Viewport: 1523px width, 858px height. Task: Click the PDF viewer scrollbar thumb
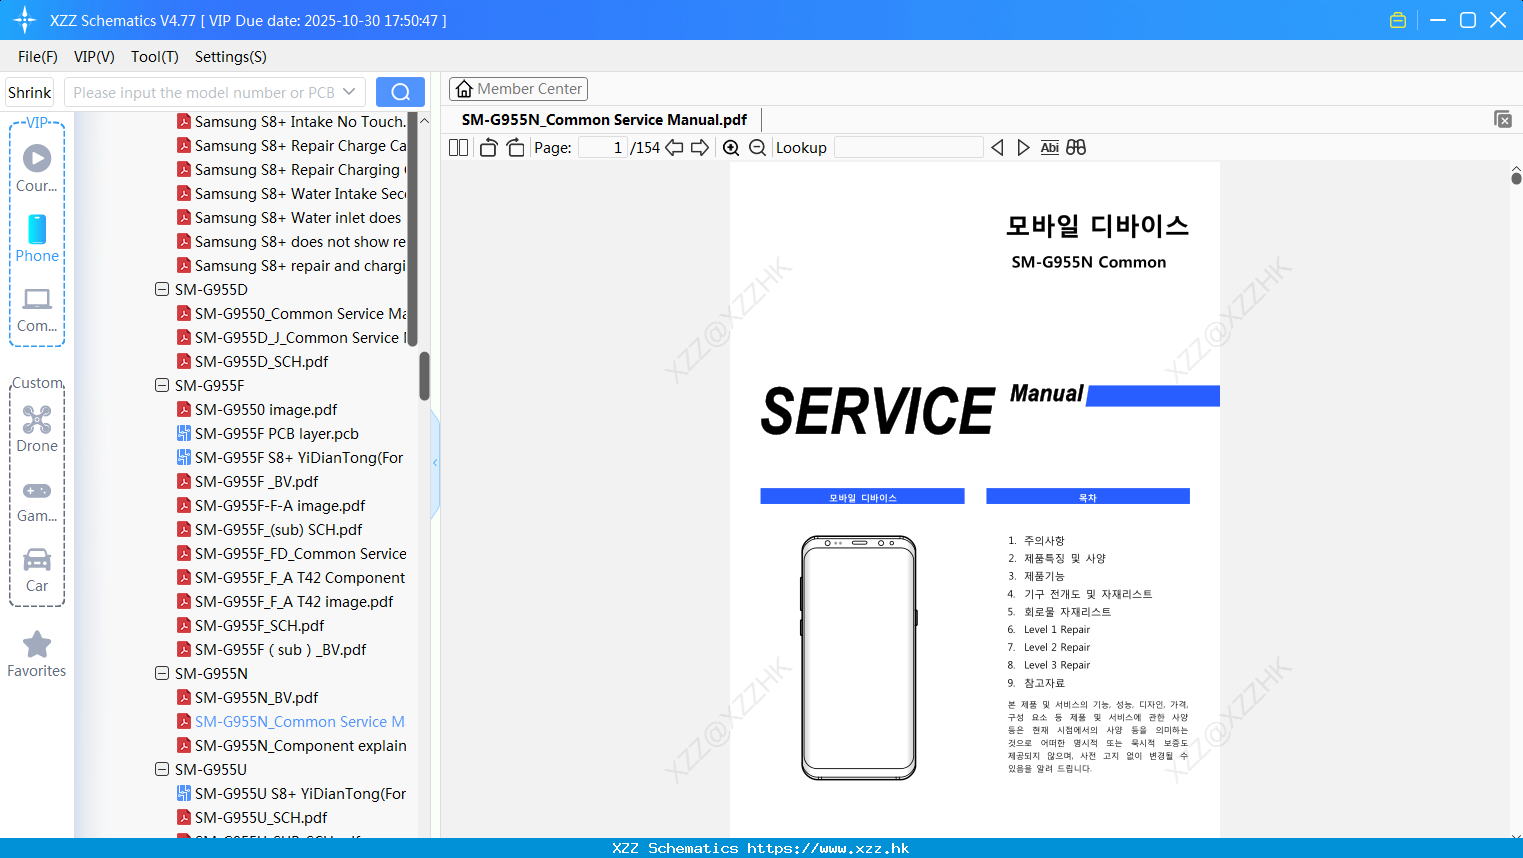point(1516,178)
